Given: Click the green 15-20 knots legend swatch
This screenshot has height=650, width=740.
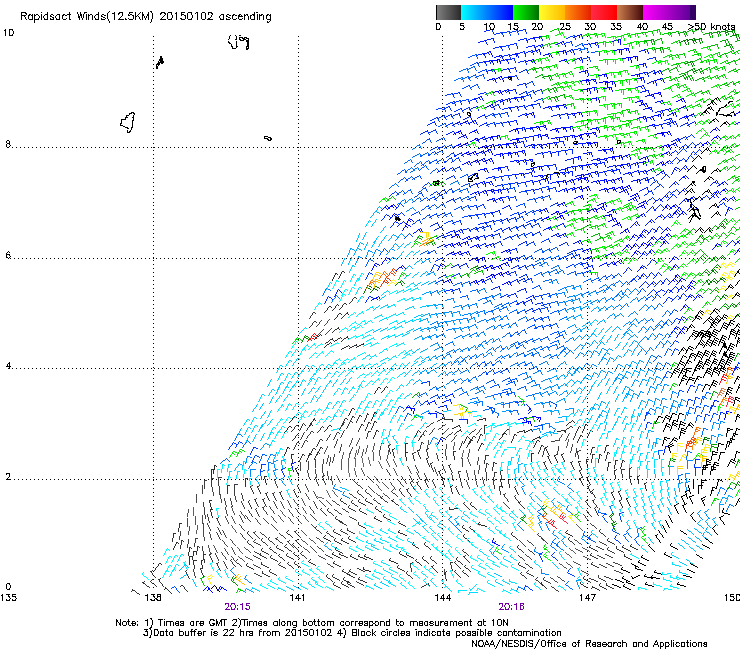Looking at the screenshot, I should point(526,12).
